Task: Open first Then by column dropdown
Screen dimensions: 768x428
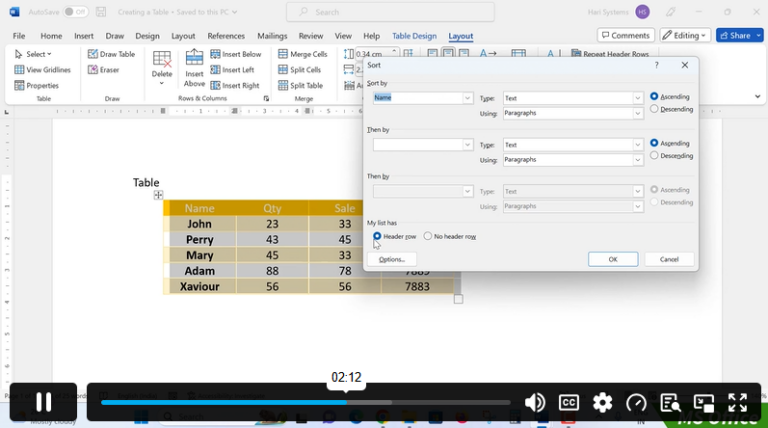Action: pyautogui.click(x=467, y=144)
